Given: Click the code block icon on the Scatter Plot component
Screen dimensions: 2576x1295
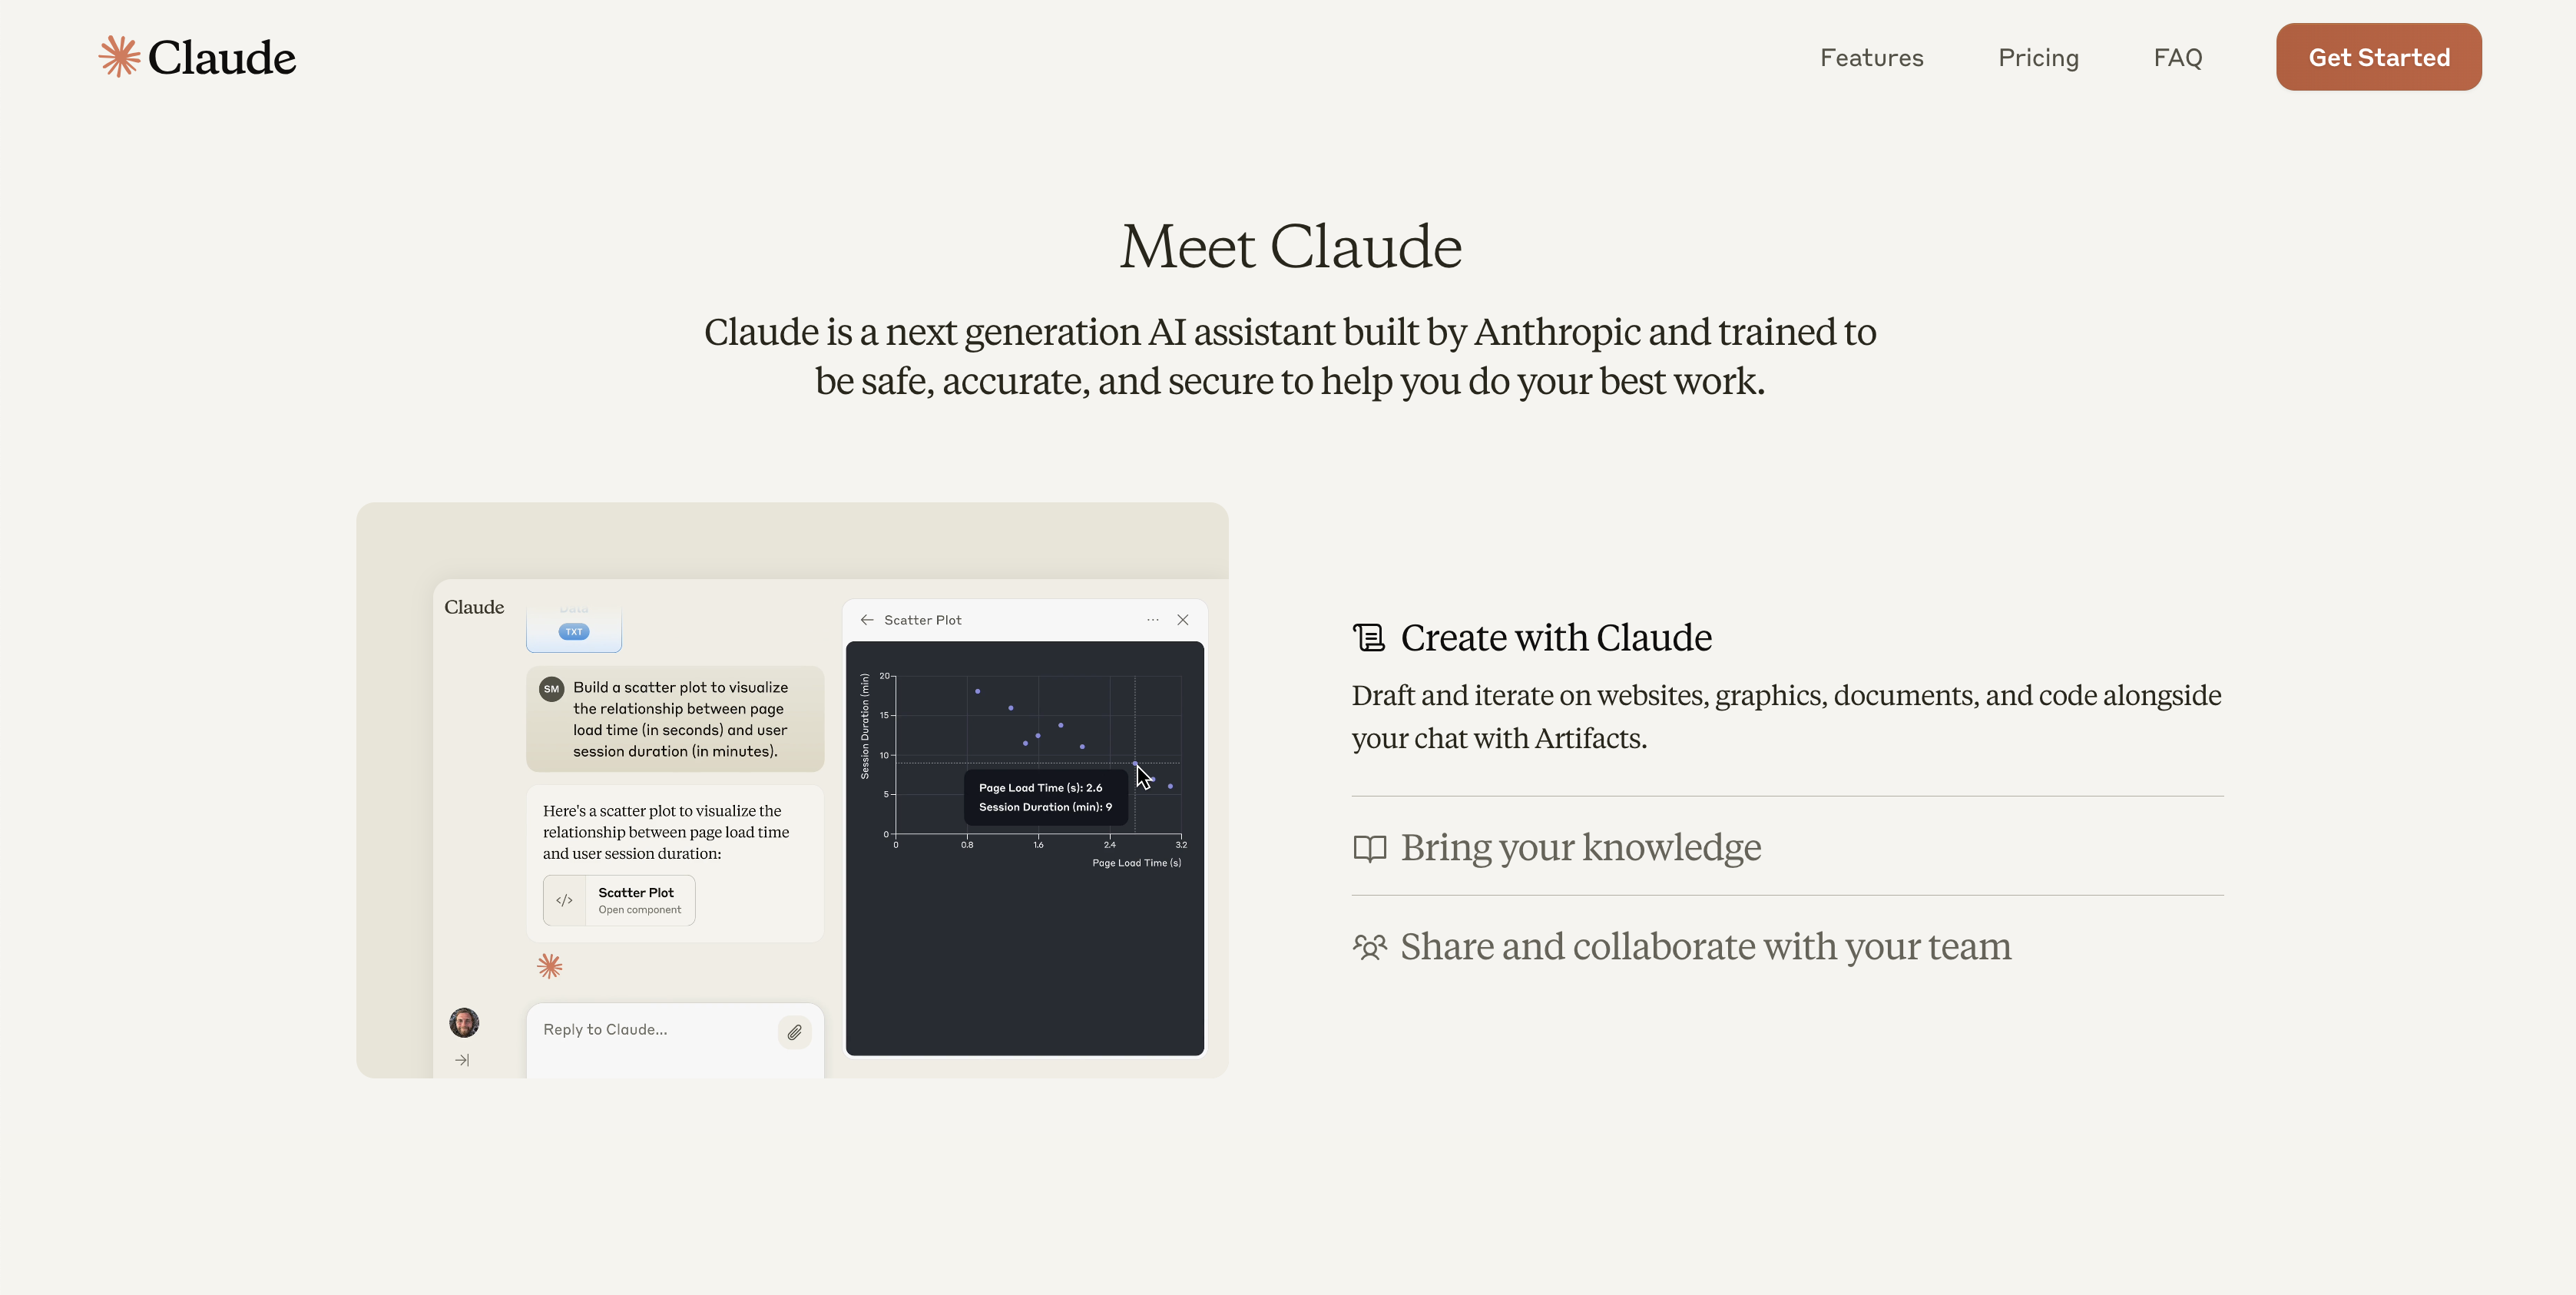Looking at the screenshot, I should point(563,899).
